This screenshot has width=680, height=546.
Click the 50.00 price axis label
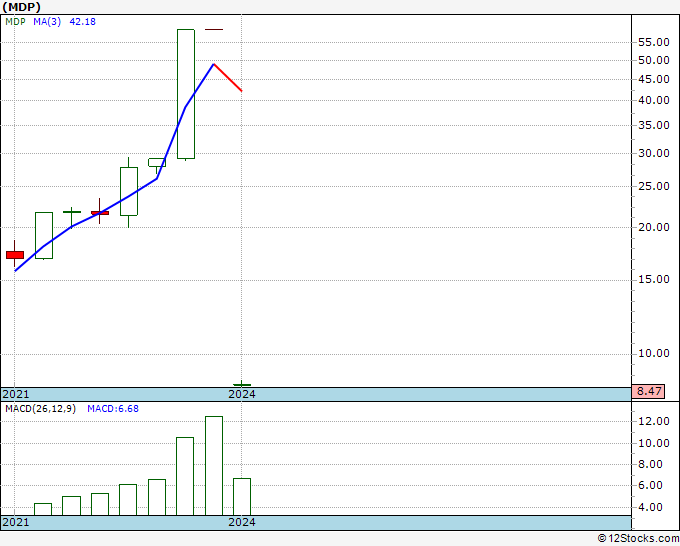(x=654, y=60)
